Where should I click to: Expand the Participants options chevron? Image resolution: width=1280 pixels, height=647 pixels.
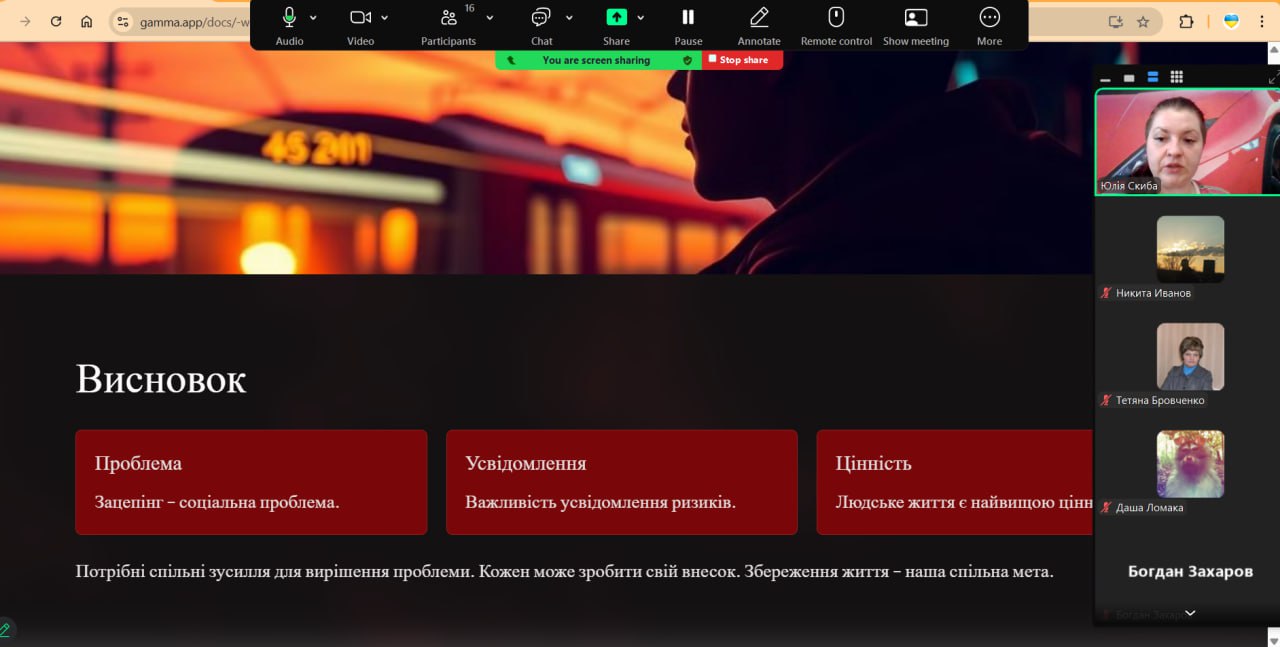coord(490,17)
